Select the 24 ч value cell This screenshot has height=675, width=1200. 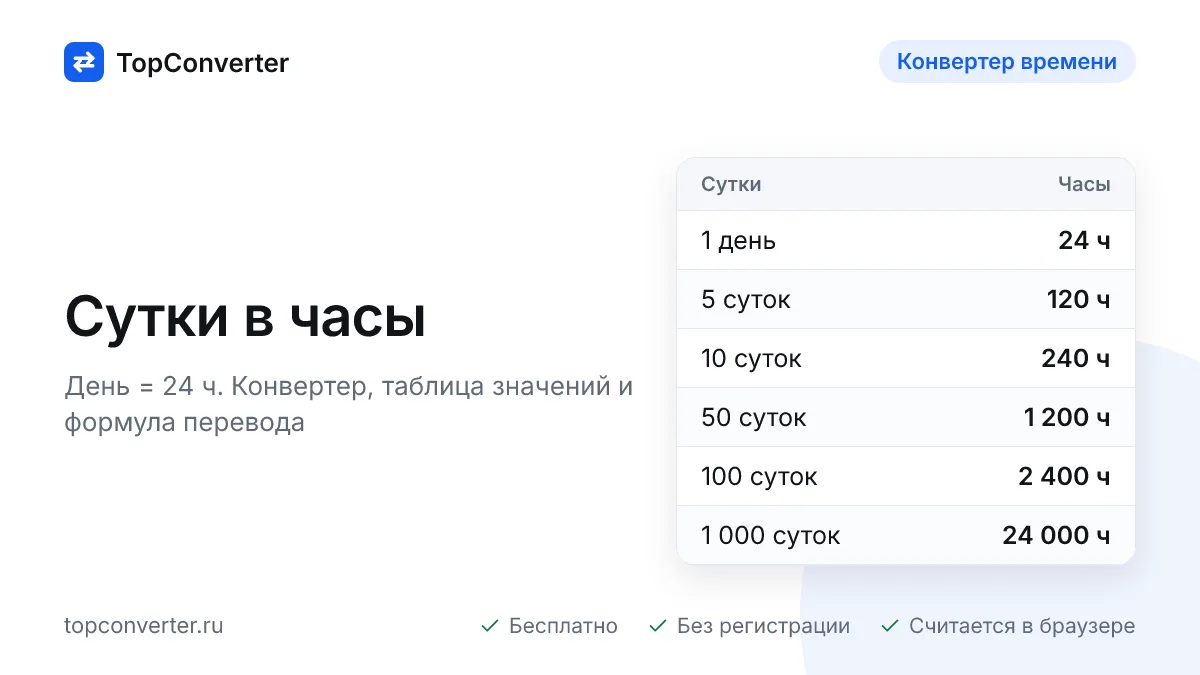click(x=1084, y=240)
